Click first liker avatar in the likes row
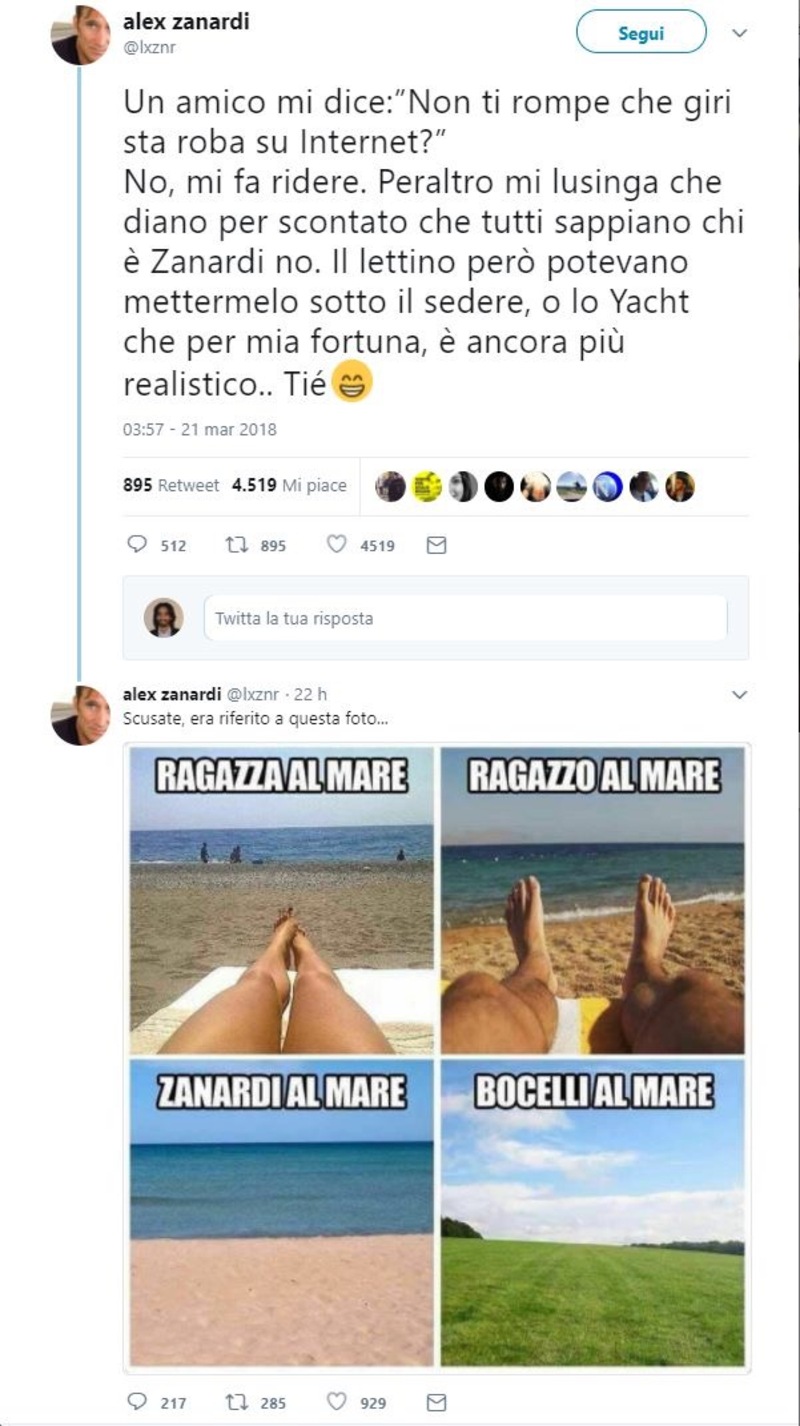Screen dimensions: 800x1426 391,486
